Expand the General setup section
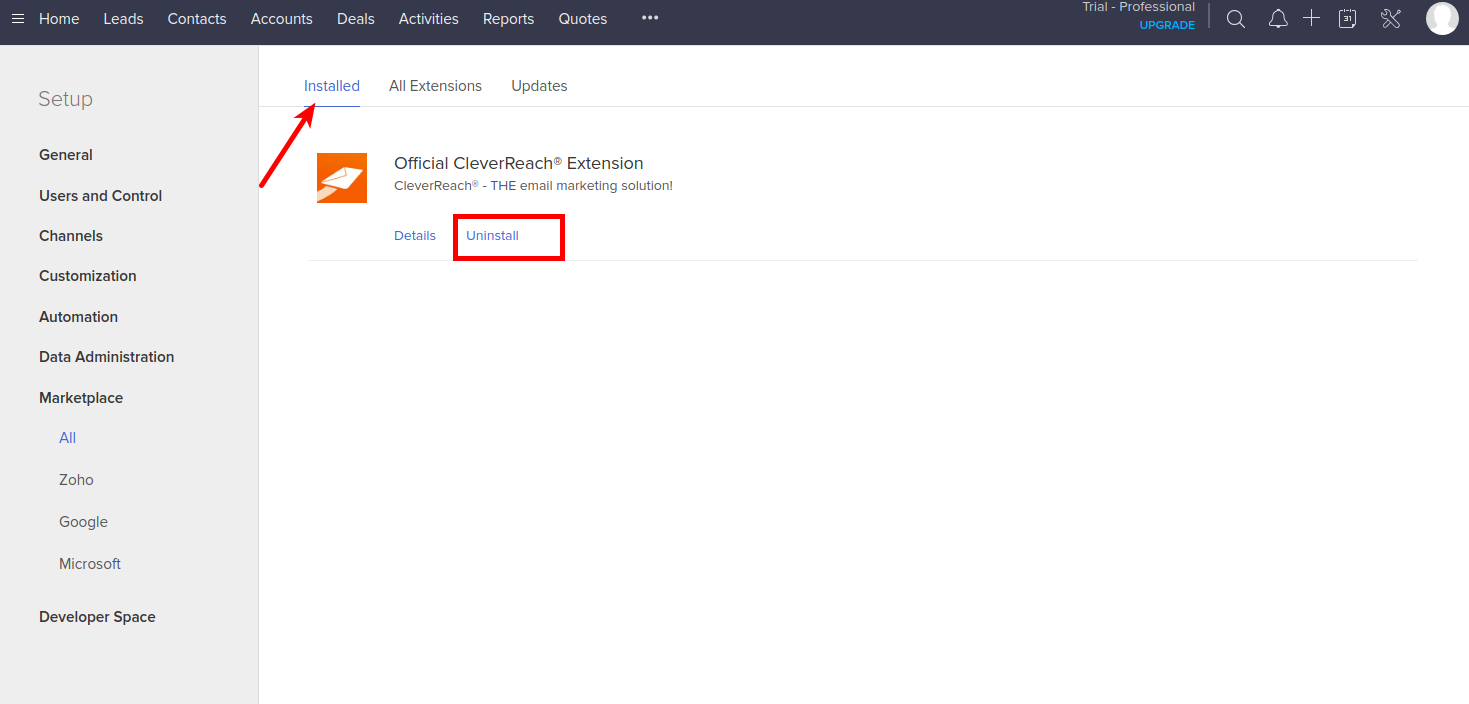Image resolution: width=1469 pixels, height=704 pixels. [x=66, y=155]
